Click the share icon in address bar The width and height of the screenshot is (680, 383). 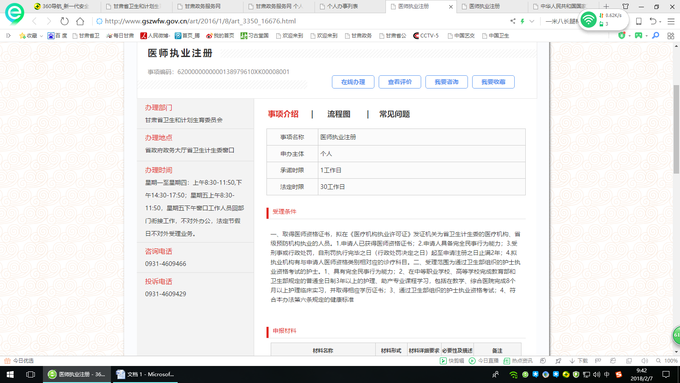click(513, 21)
